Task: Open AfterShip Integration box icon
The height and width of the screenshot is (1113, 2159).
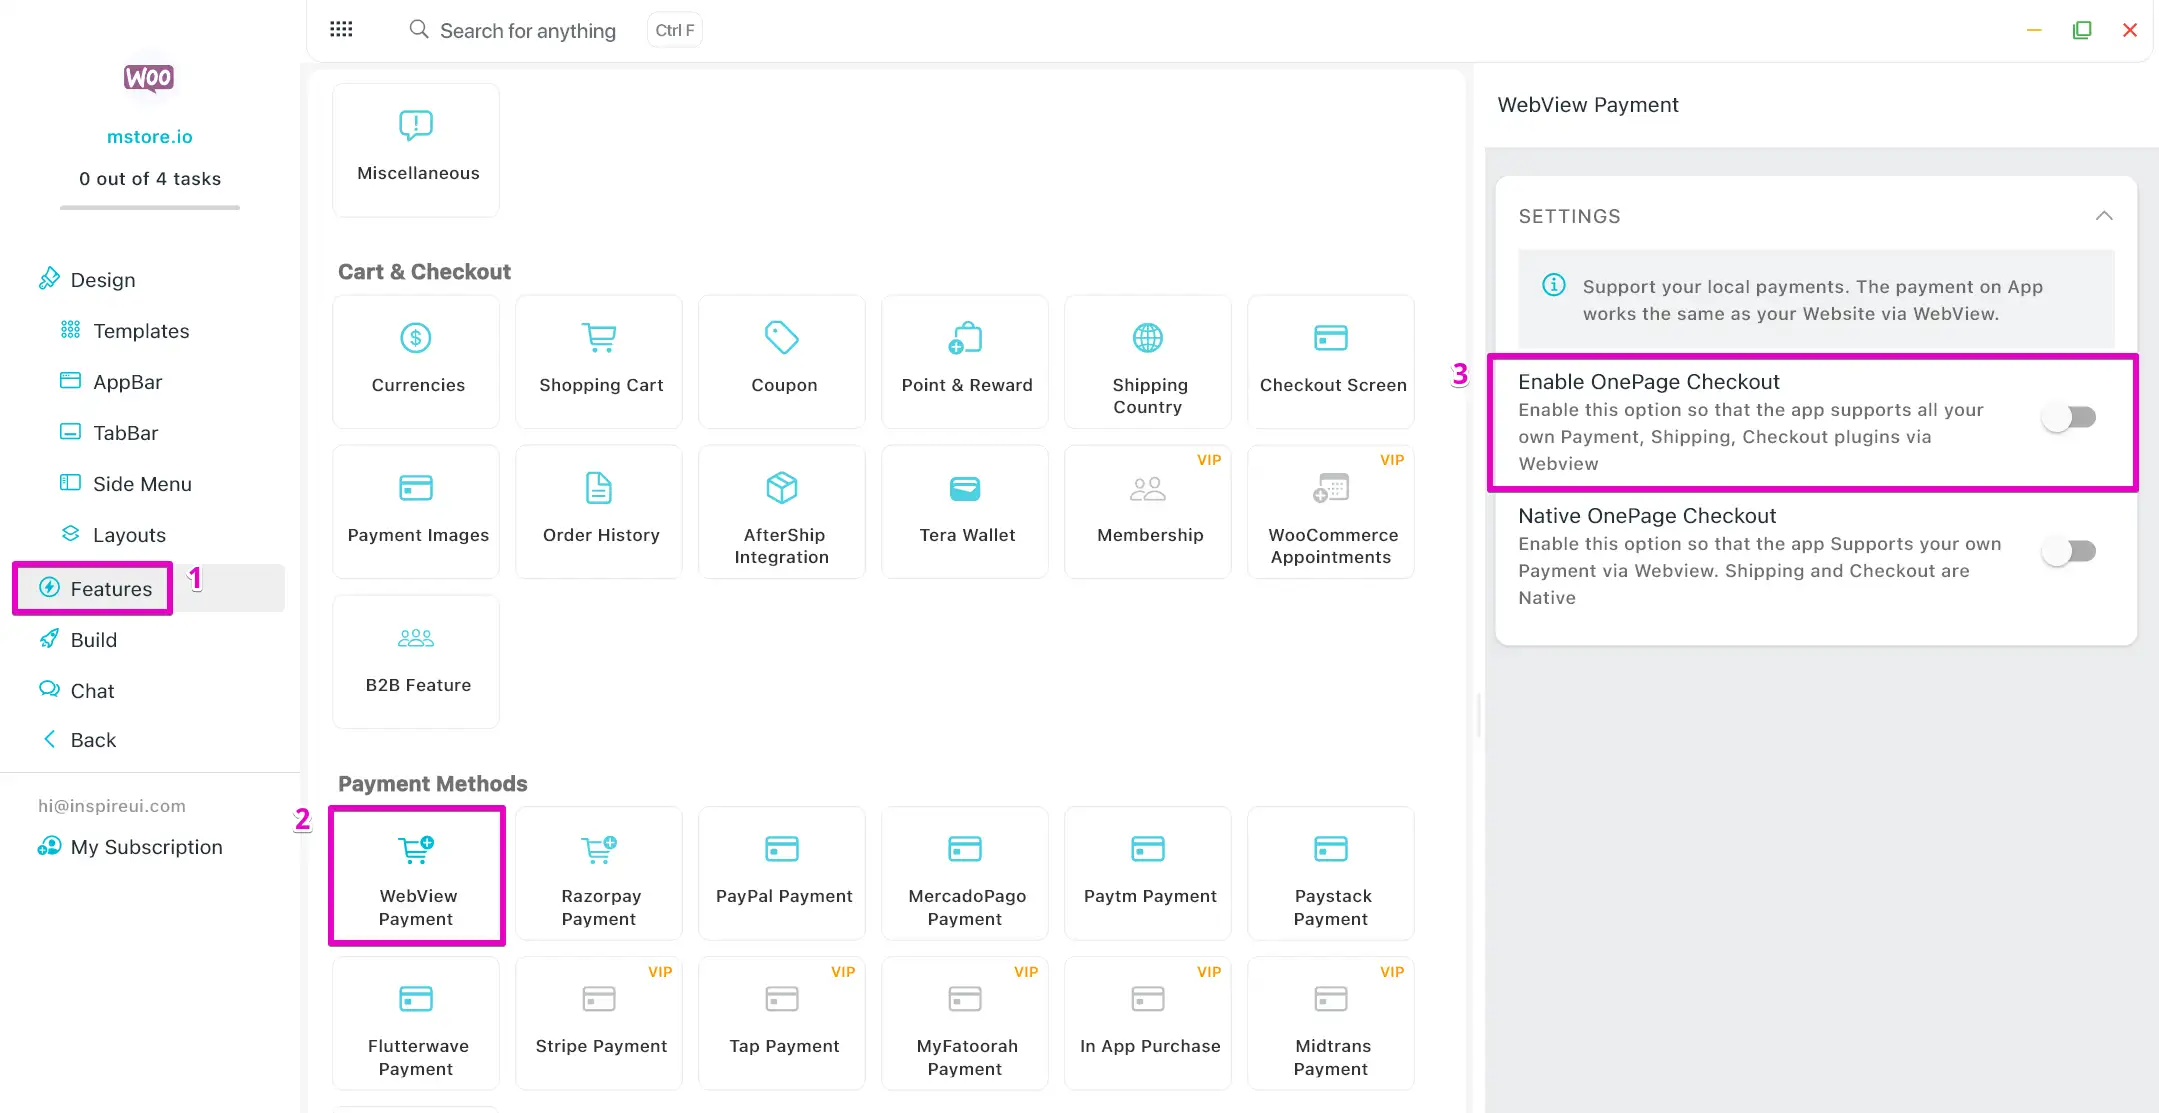Action: pos(781,488)
